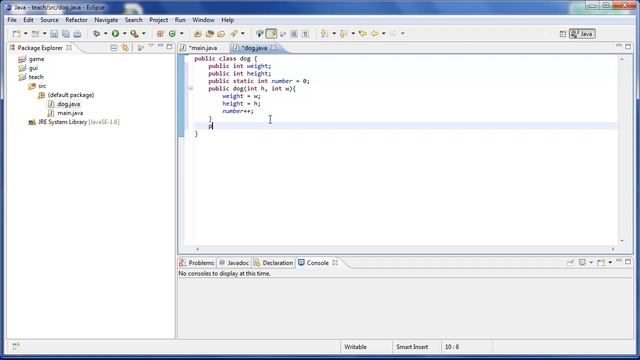Click the New file wizard icon
The height and width of the screenshot is (360, 640).
click(16, 34)
